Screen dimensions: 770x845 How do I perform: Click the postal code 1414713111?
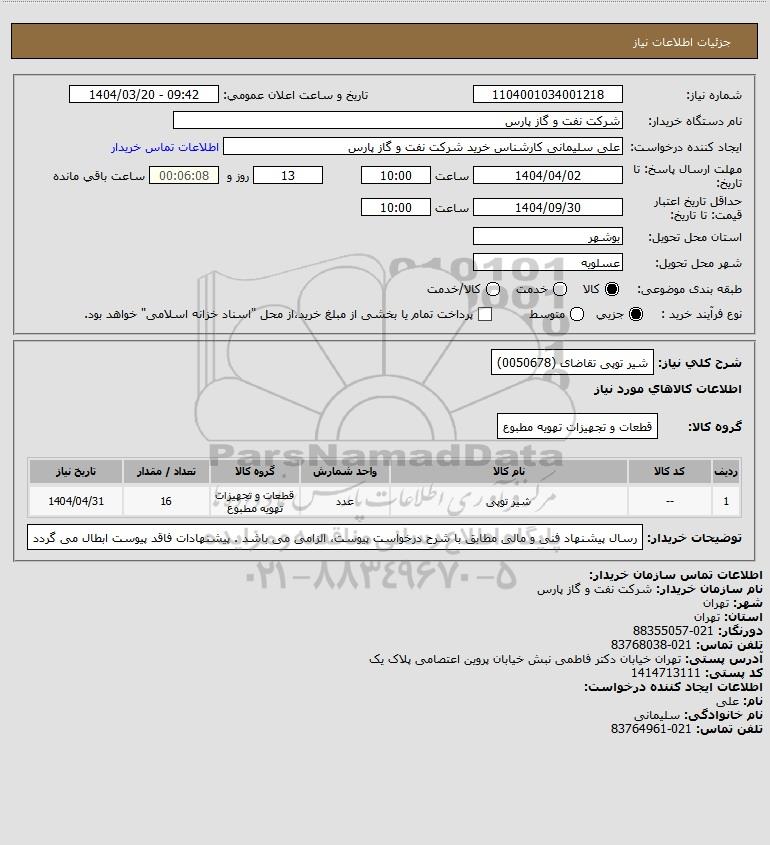click(x=665, y=673)
